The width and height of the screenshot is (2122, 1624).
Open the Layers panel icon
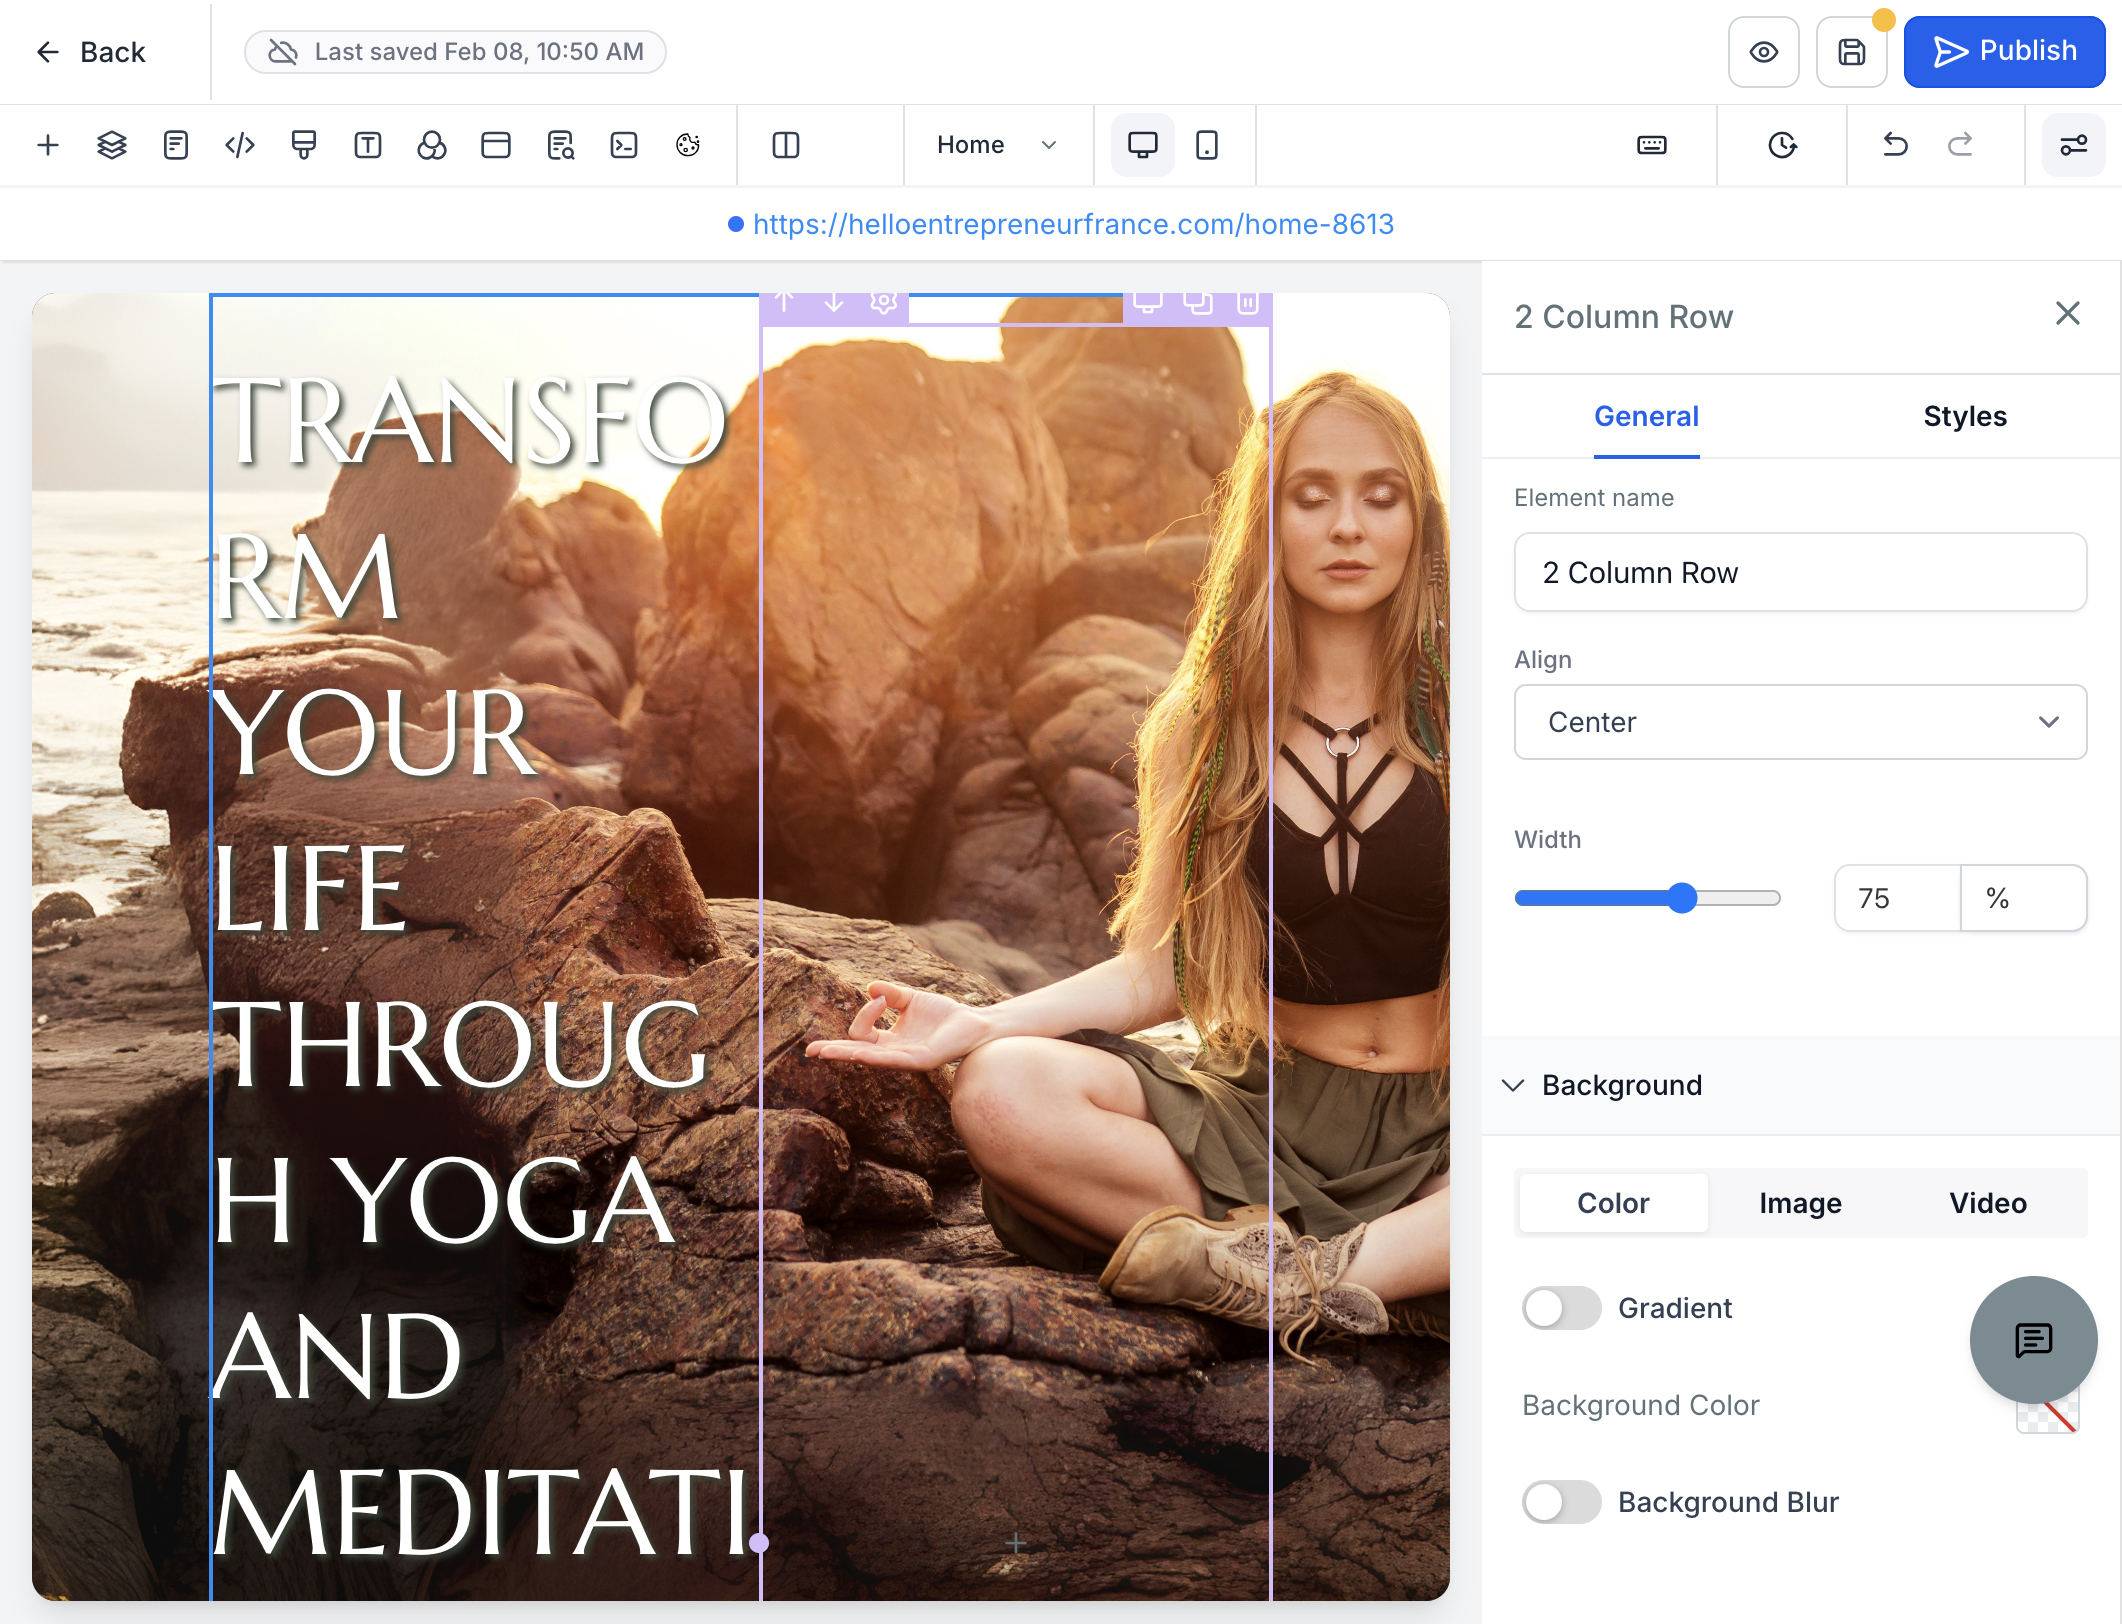click(112, 146)
